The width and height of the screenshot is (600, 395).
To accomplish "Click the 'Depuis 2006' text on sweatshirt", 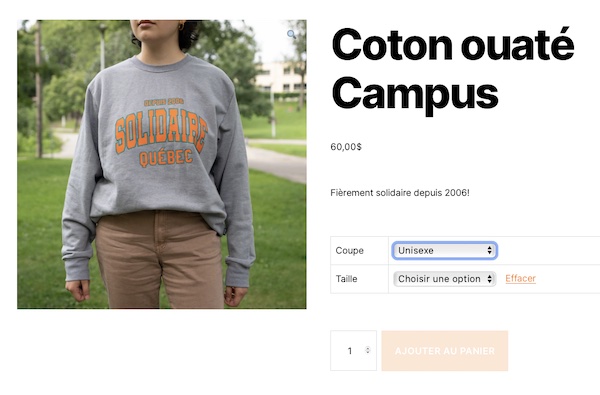I will click(x=164, y=102).
